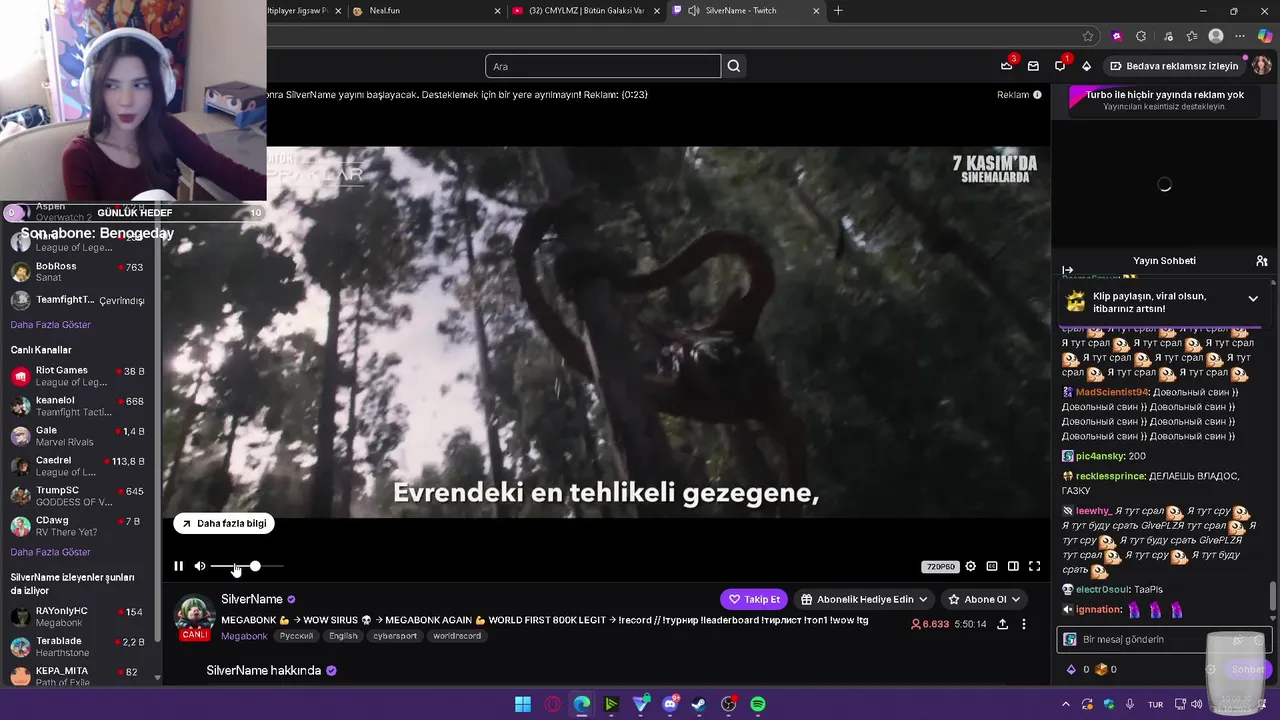1280x720 pixels.
Task: Open the channel more options menu
Action: (x=1023, y=624)
